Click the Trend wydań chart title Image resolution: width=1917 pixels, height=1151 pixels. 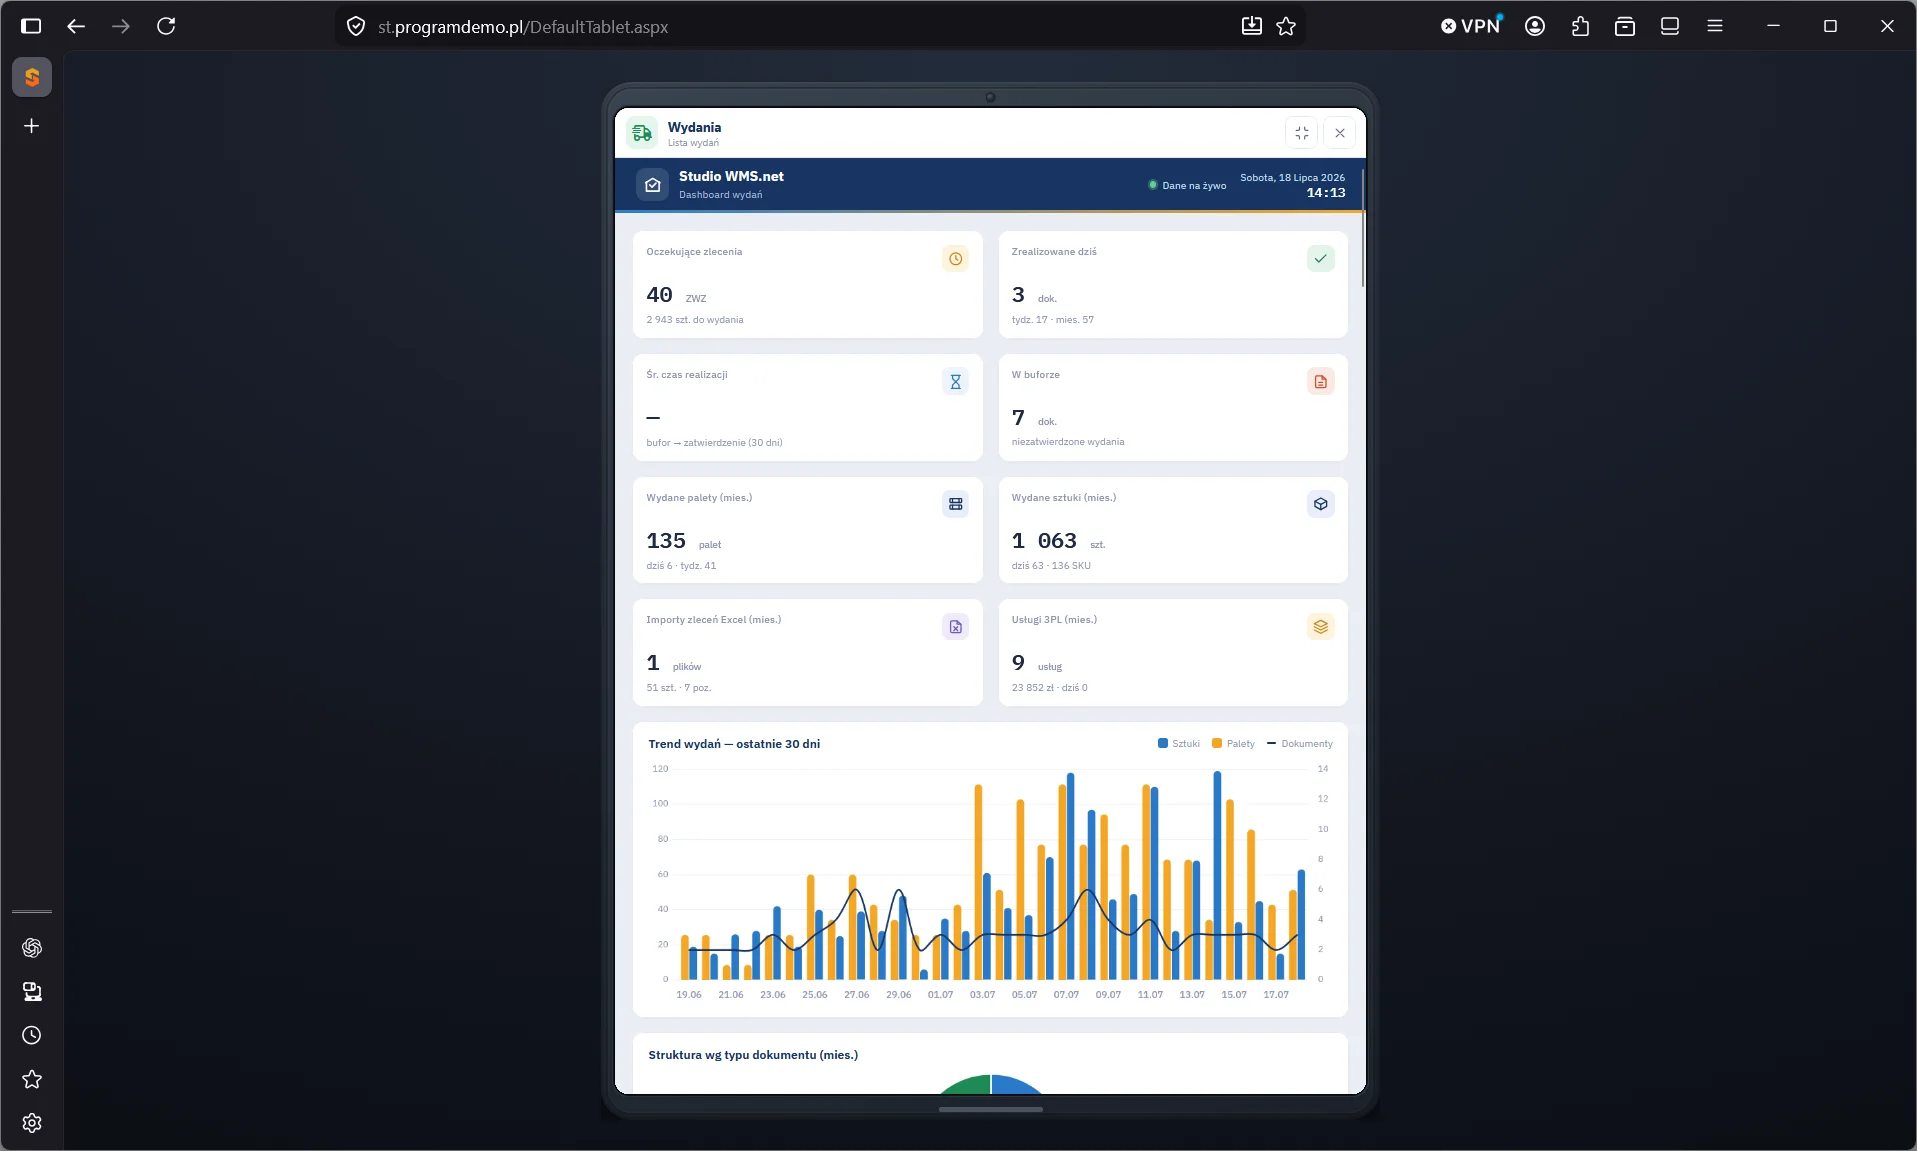click(x=734, y=744)
